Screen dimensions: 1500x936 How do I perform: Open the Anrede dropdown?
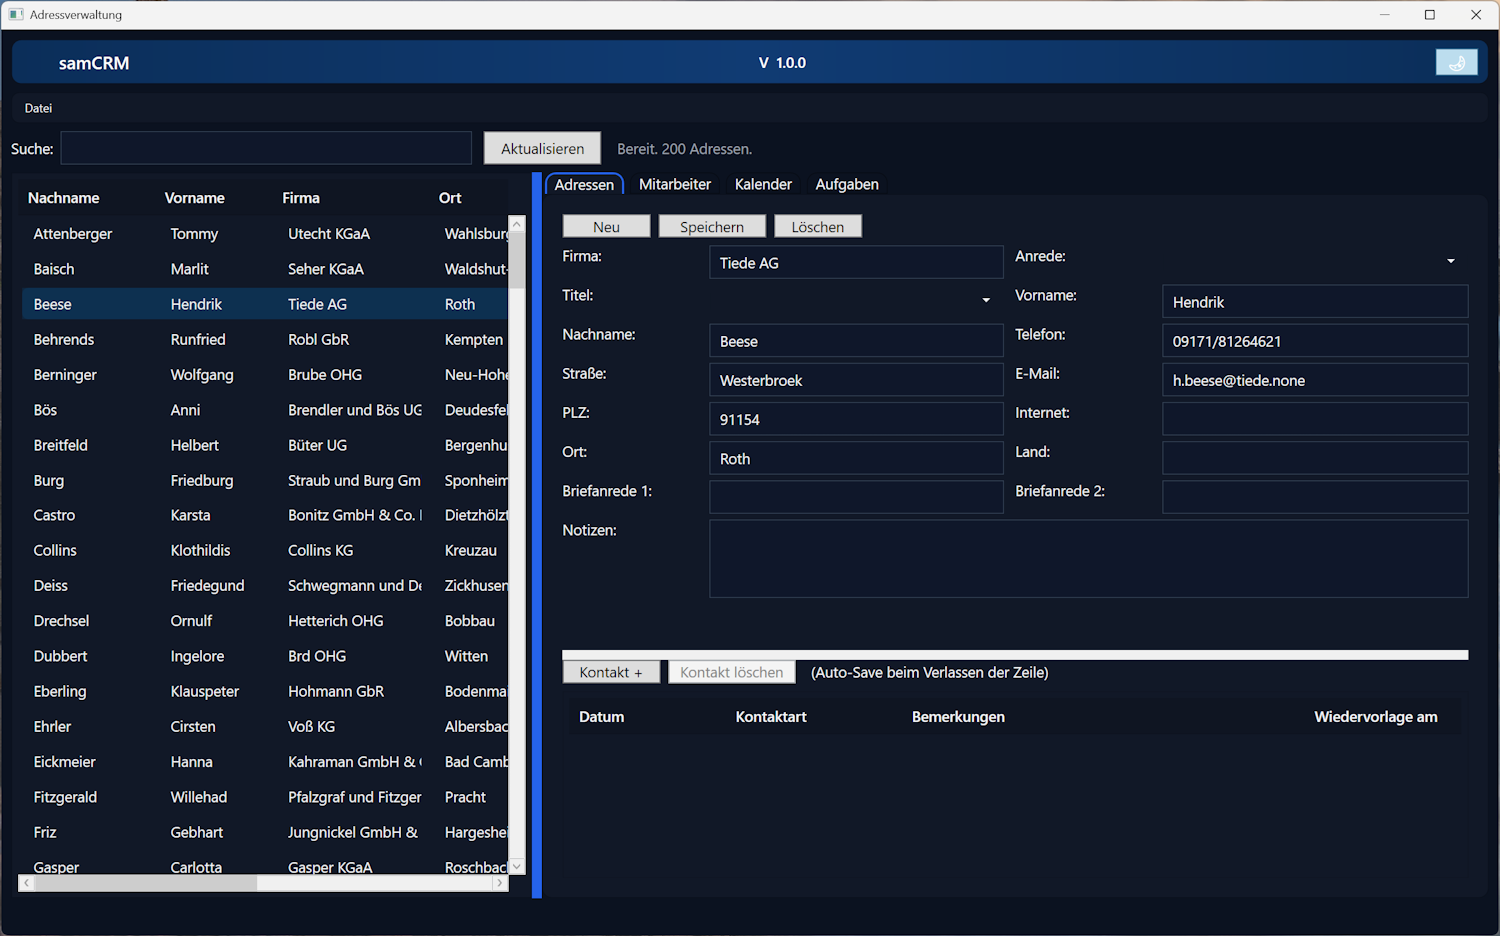[x=1450, y=260]
